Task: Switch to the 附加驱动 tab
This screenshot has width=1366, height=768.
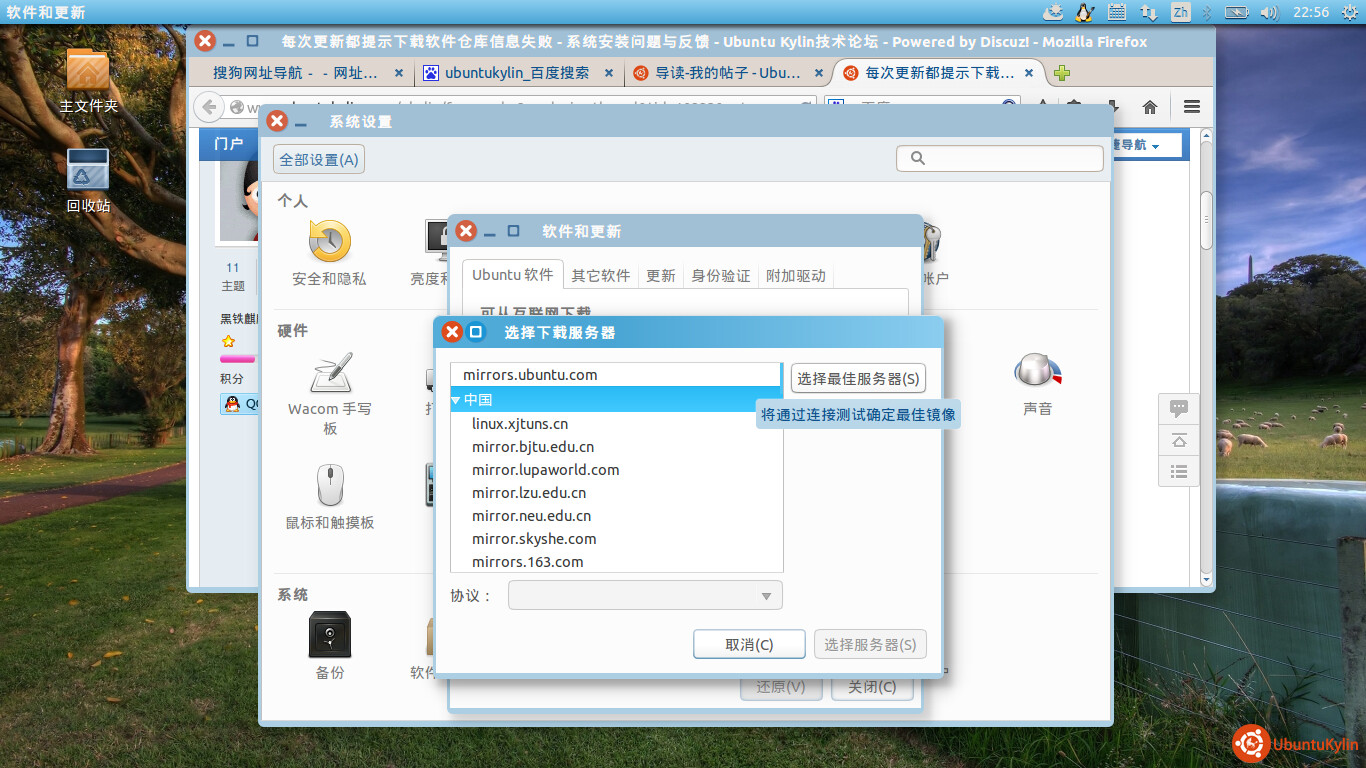Action: point(796,276)
